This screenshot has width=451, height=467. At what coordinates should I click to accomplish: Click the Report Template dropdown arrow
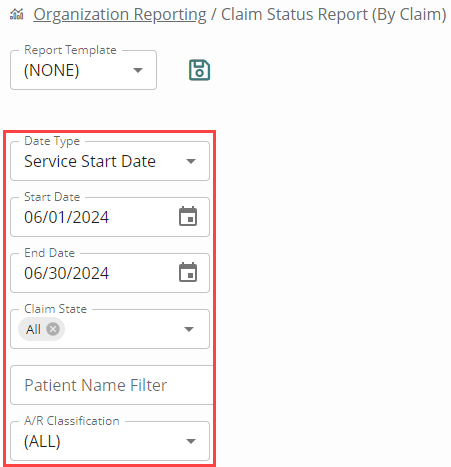click(x=138, y=70)
